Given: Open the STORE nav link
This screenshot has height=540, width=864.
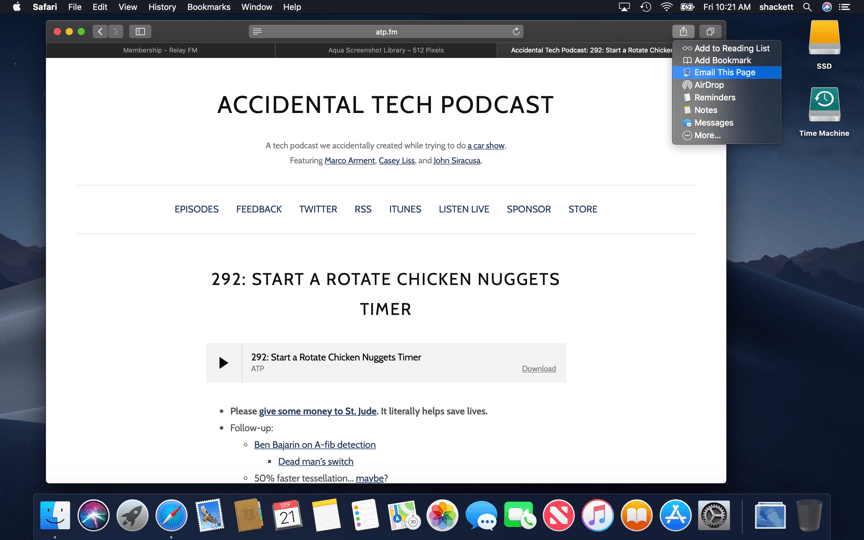Looking at the screenshot, I should 583,209.
